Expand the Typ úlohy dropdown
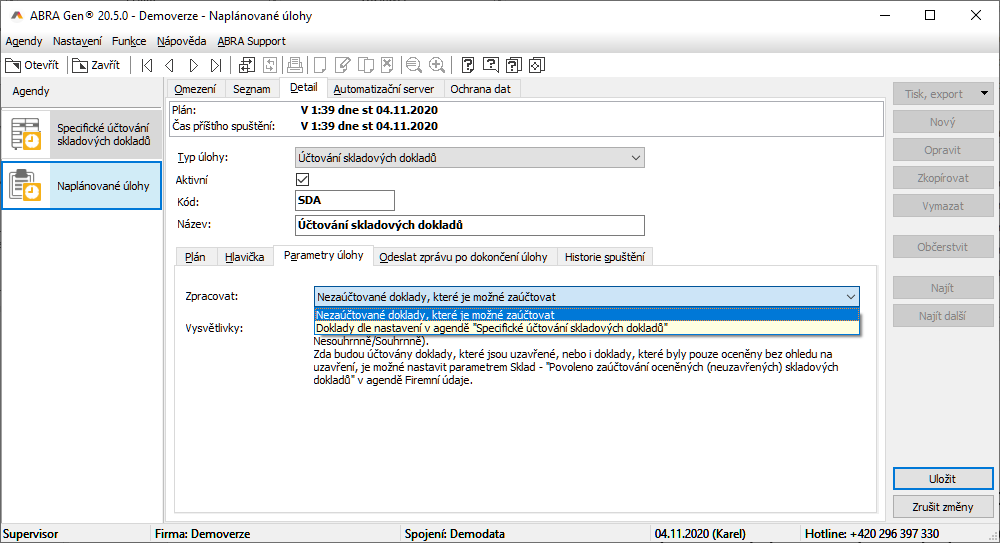 click(635, 158)
